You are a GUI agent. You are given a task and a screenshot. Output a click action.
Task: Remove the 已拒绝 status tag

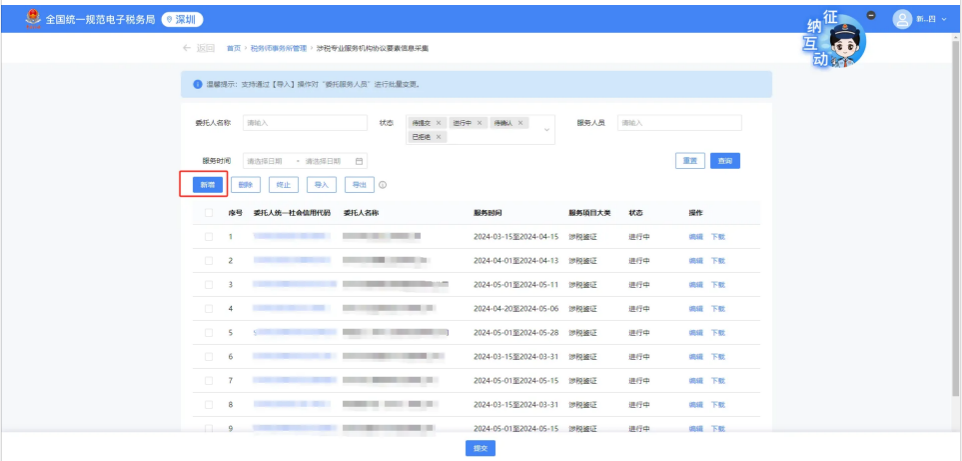pyautogui.click(x=438, y=137)
